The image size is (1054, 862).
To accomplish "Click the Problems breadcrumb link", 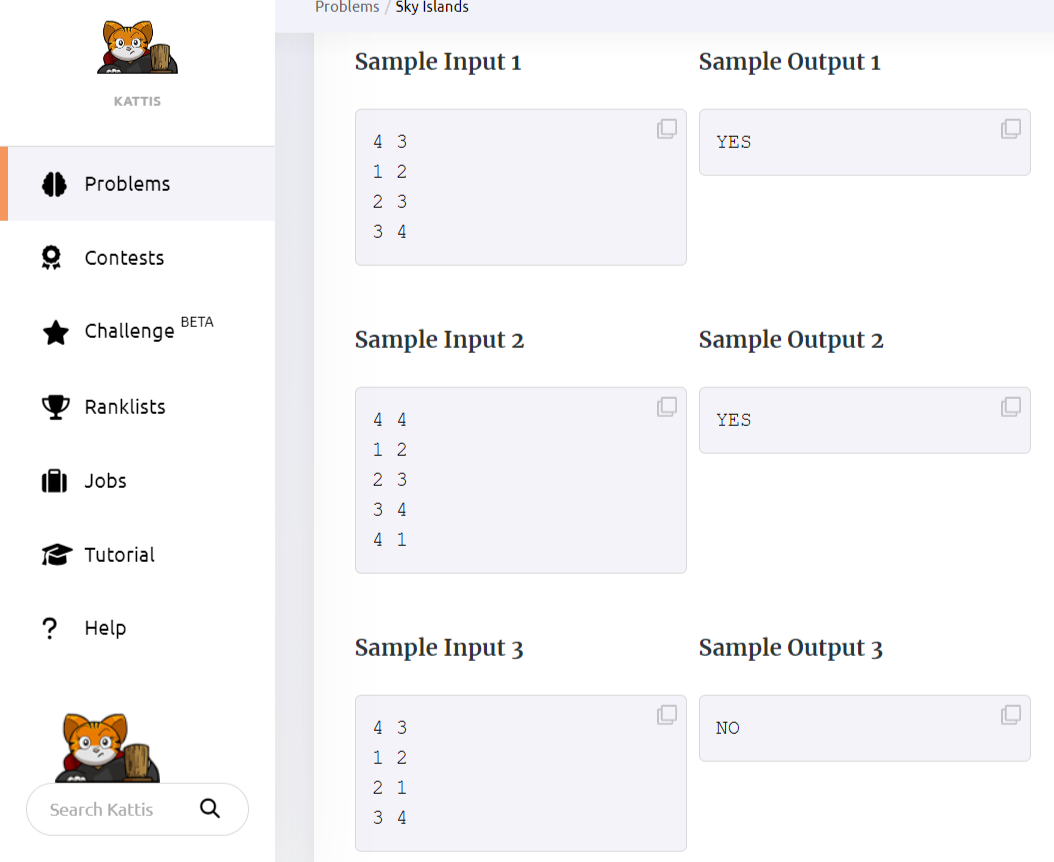I will [347, 7].
